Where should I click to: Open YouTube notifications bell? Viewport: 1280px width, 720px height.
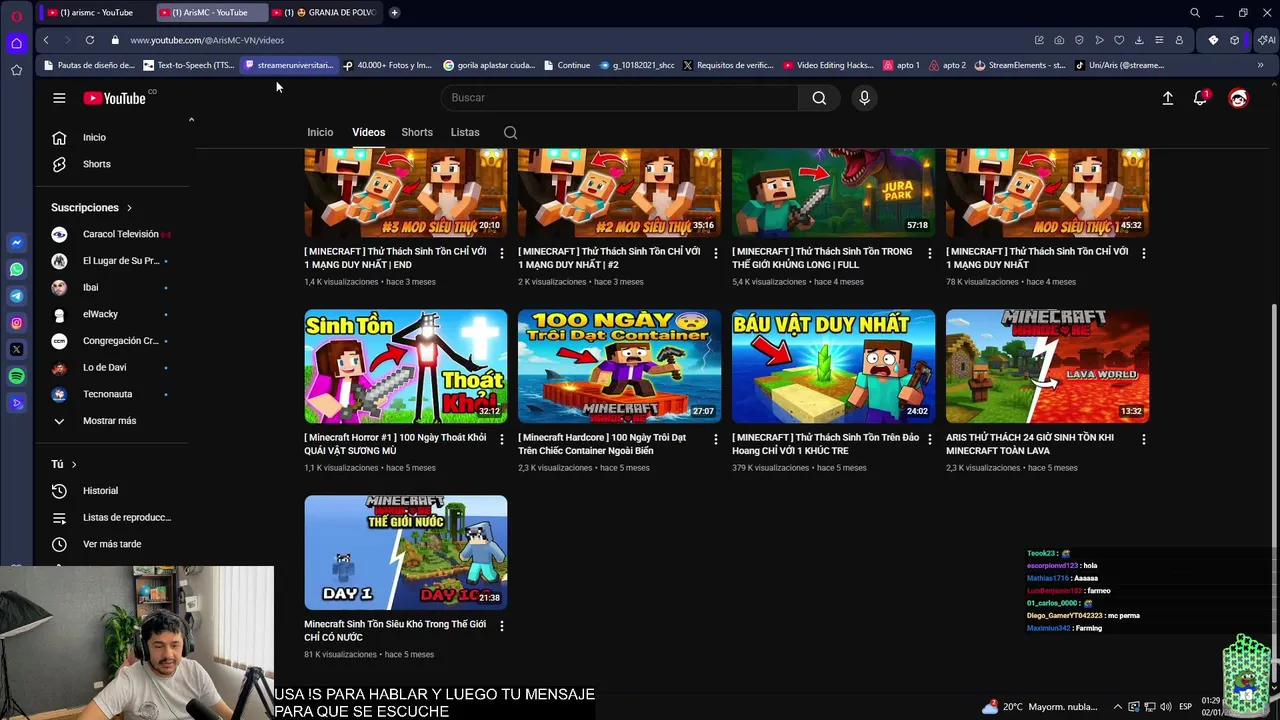[1200, 98]
